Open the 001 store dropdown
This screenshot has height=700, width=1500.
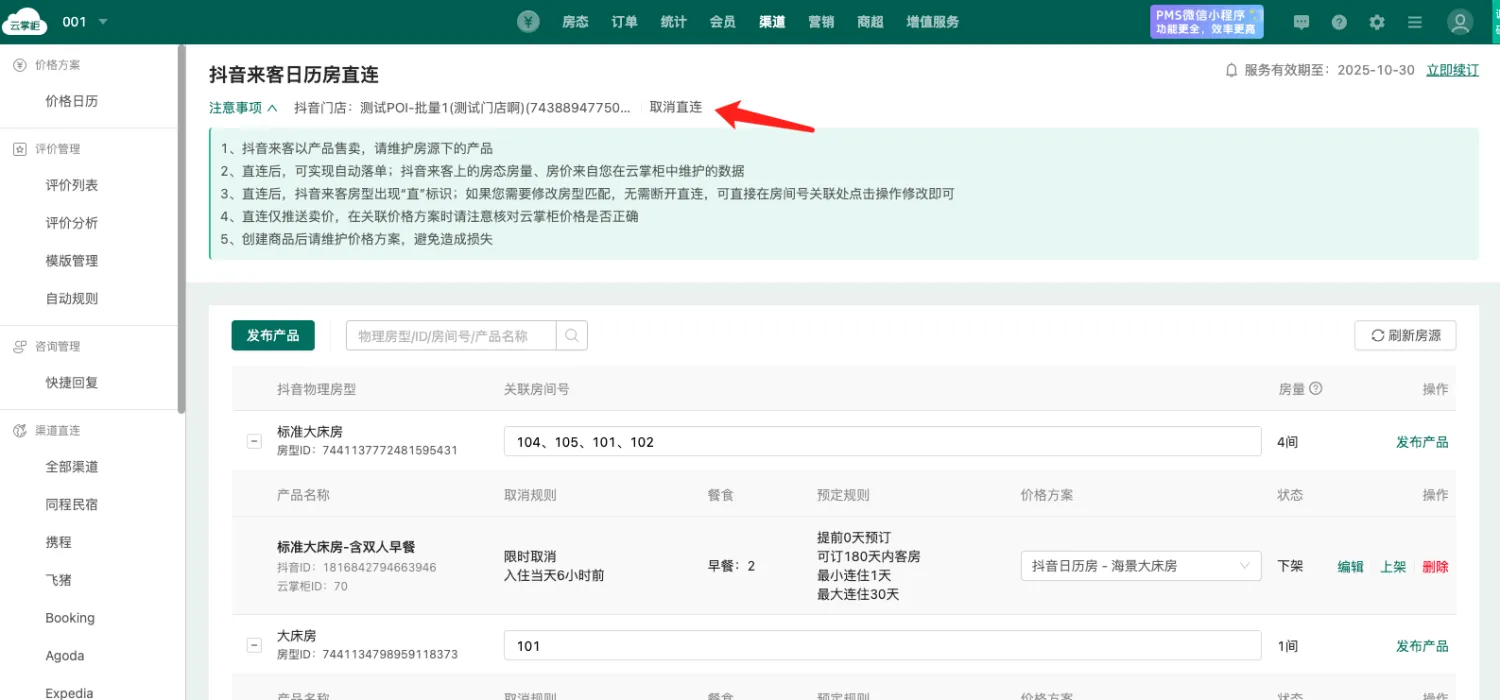pyautogui.click(x=85, y=22)
